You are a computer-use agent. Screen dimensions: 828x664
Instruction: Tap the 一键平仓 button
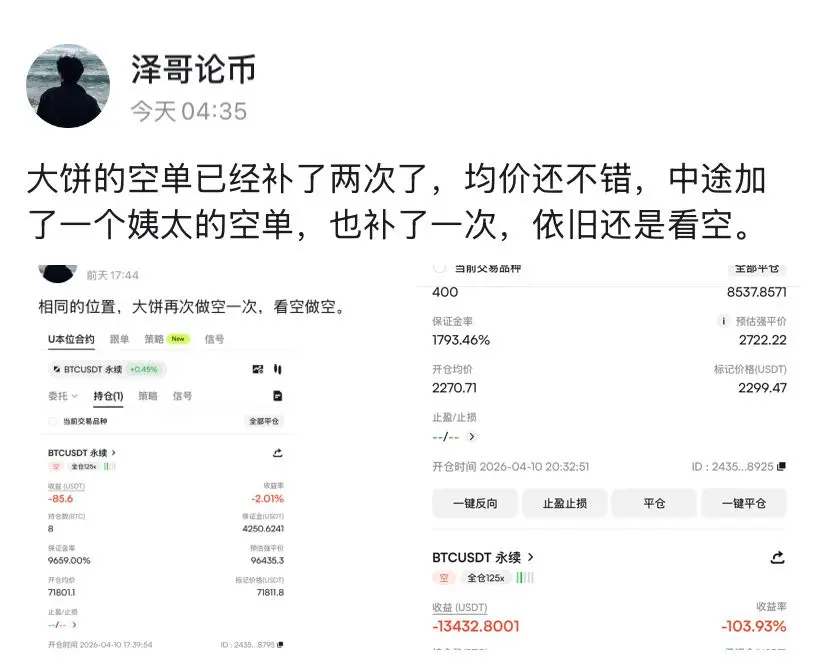pos(744,503)
